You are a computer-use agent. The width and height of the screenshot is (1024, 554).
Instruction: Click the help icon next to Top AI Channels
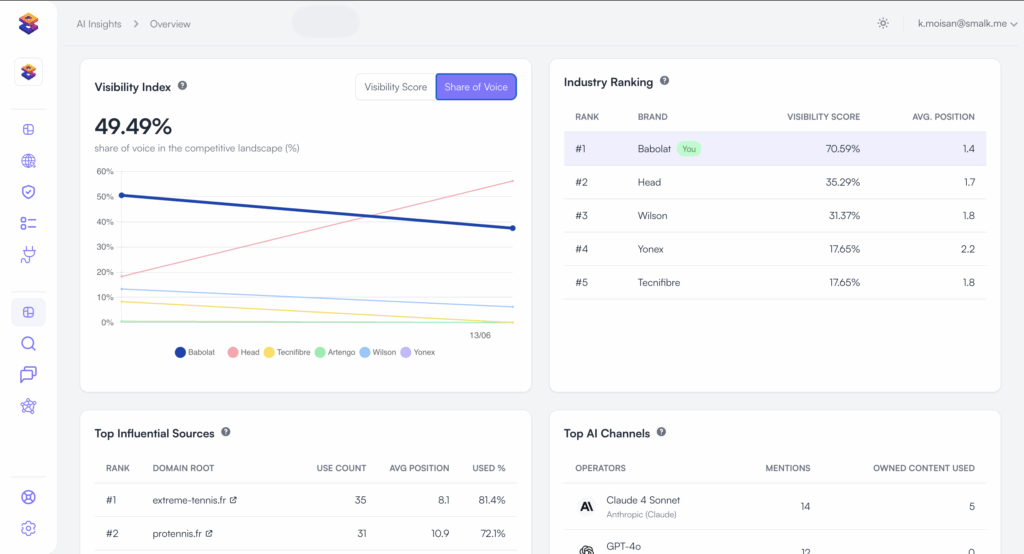pos(661,432)
